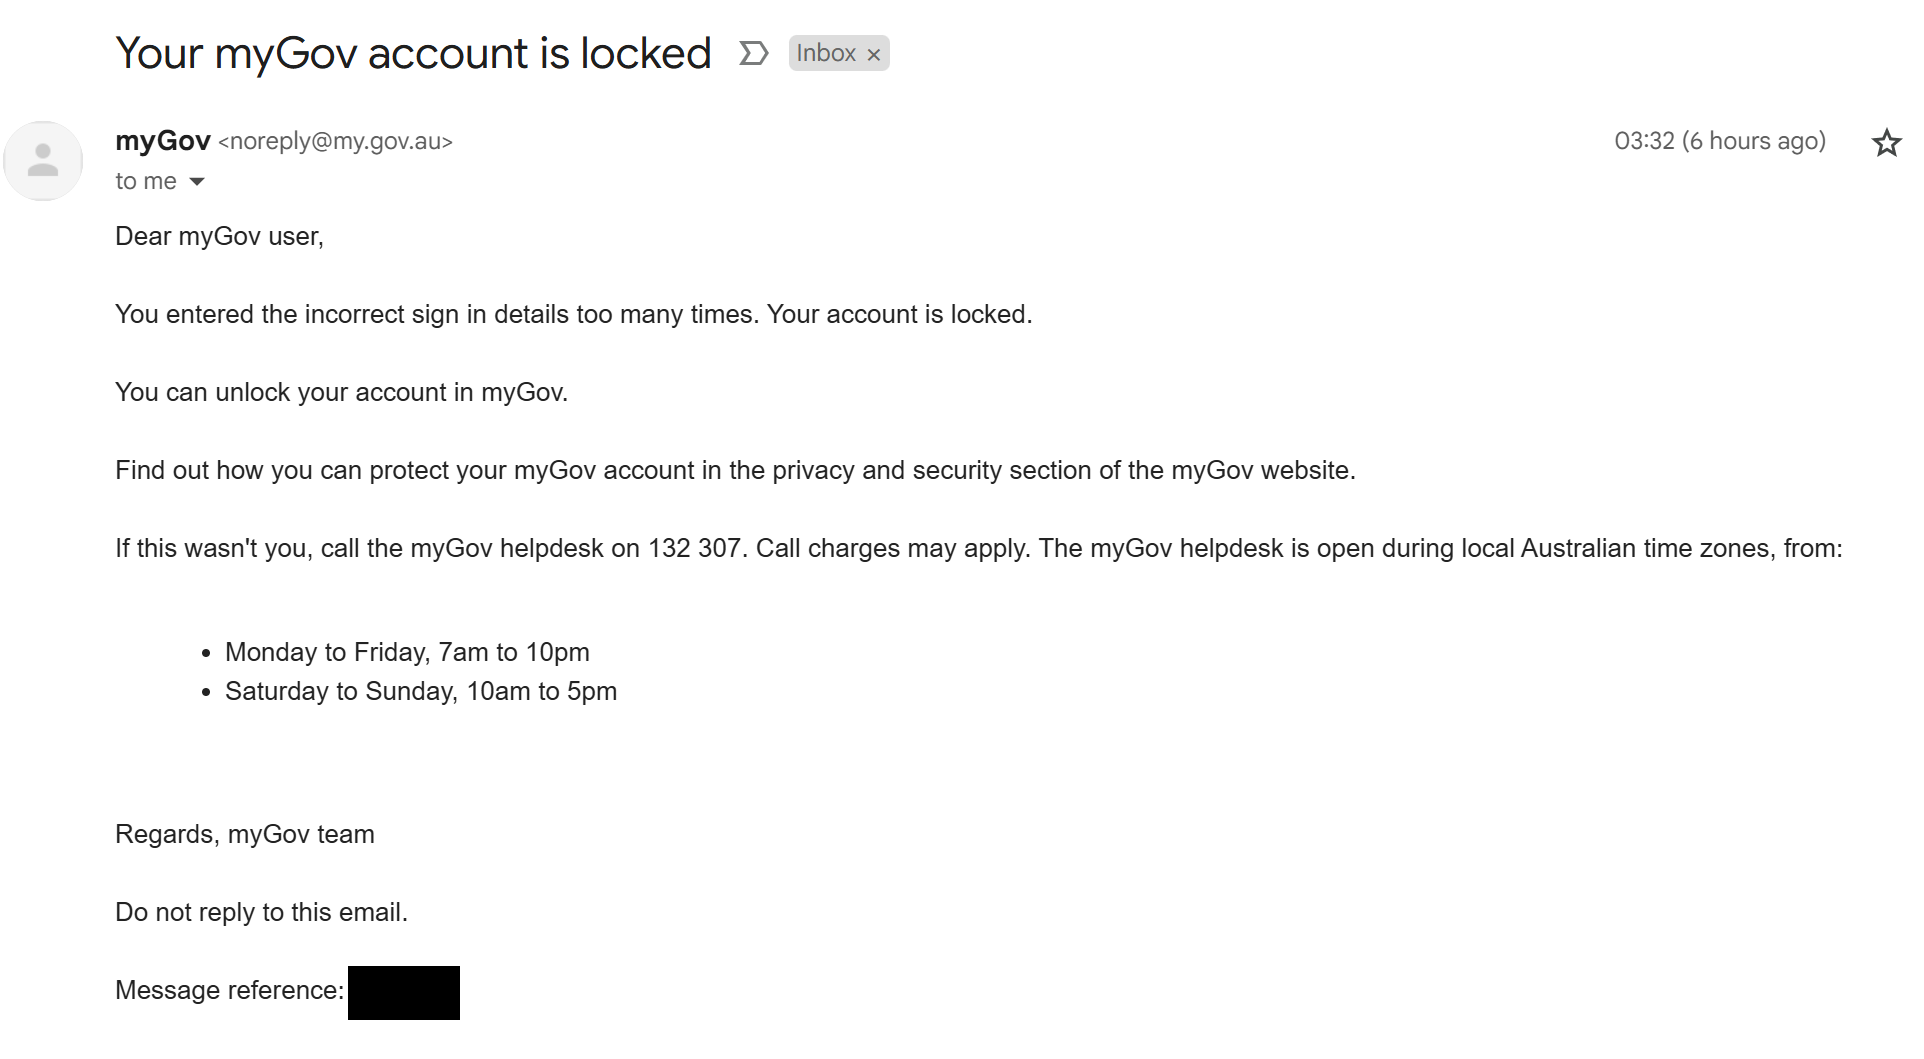Click the noreply@my.gov.au sender address
Image resolution: width=1924 pixels, height=1059 pixels.
point(335,142)
